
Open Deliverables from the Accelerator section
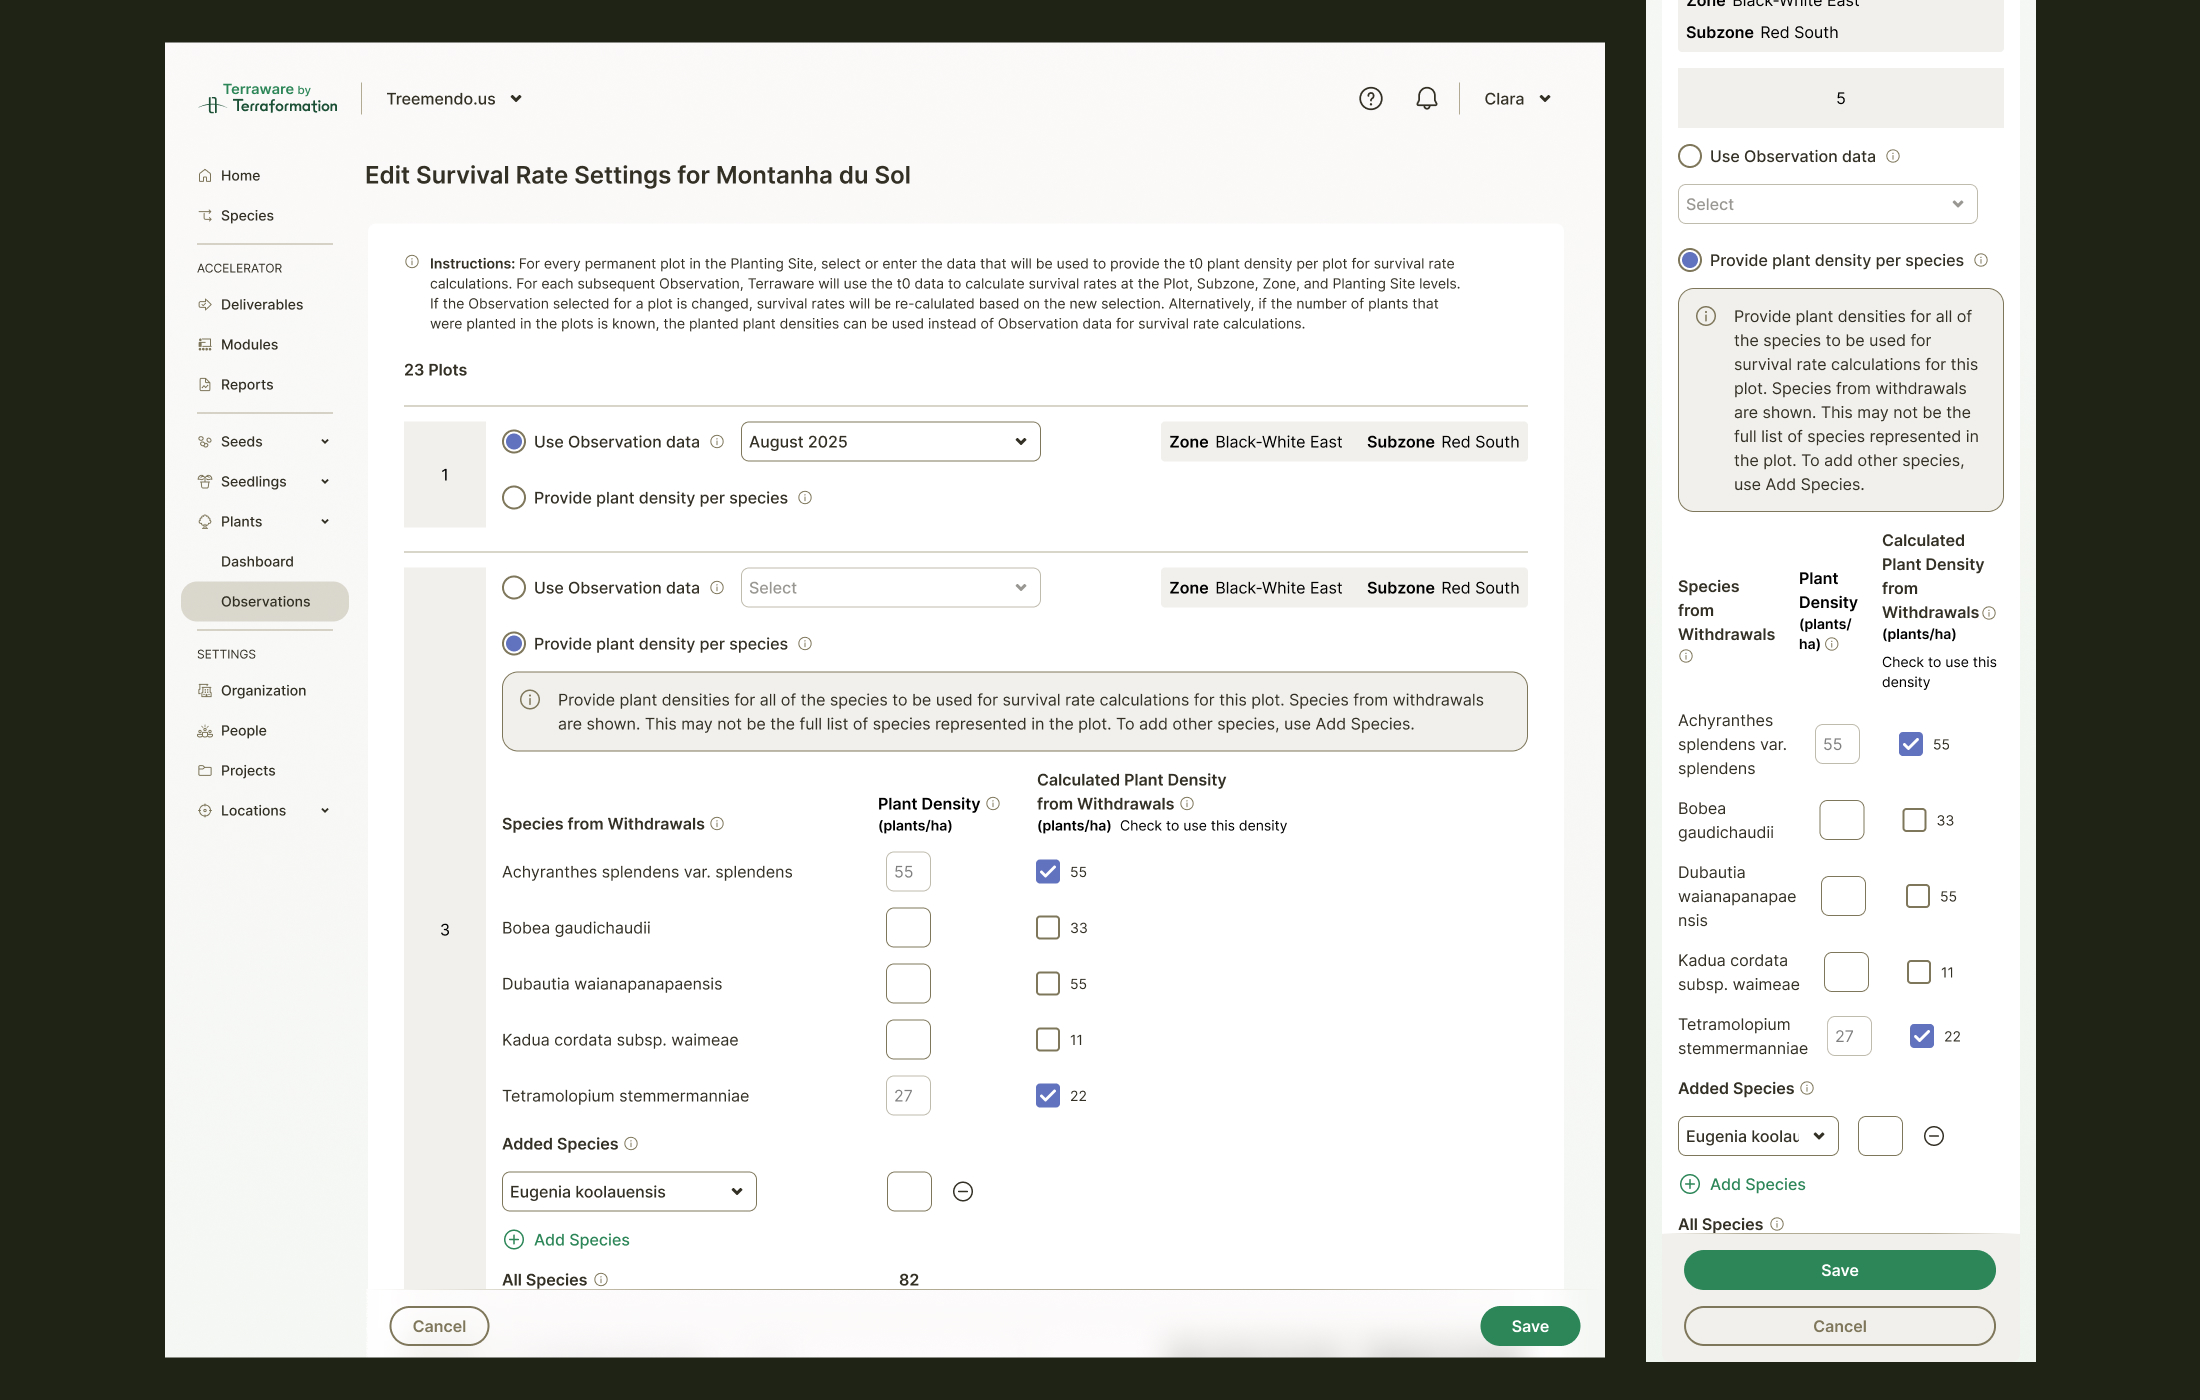coord(206,304)
